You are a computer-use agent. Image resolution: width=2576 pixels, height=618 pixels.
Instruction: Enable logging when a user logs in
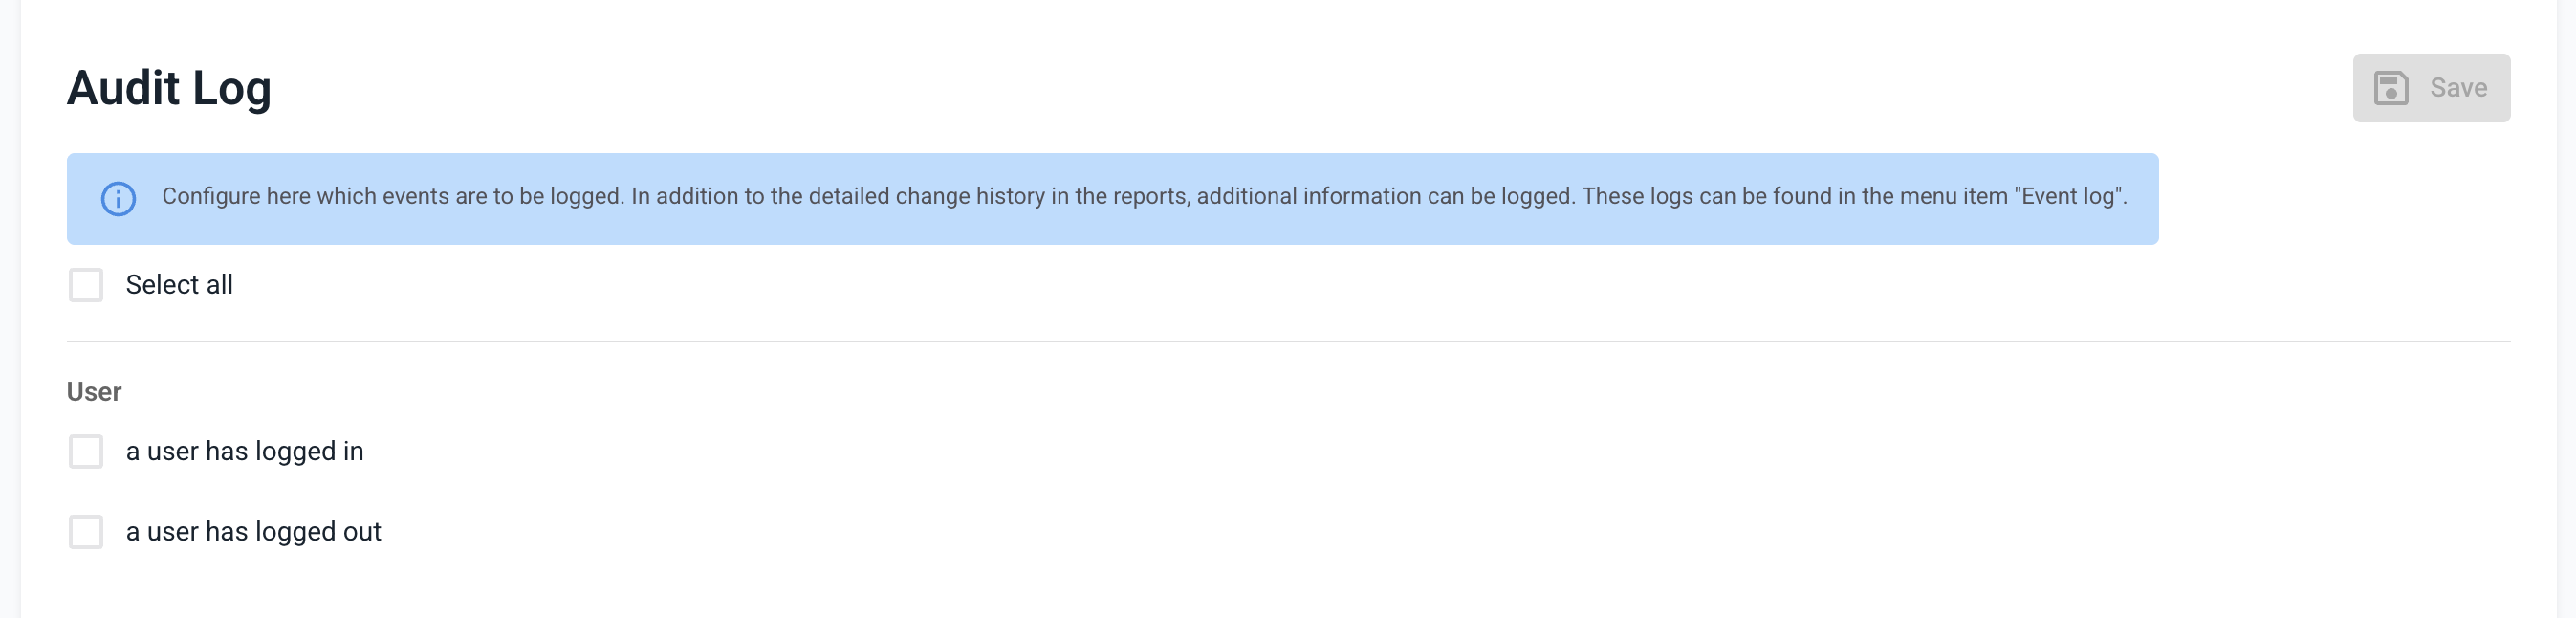[86, 451]
